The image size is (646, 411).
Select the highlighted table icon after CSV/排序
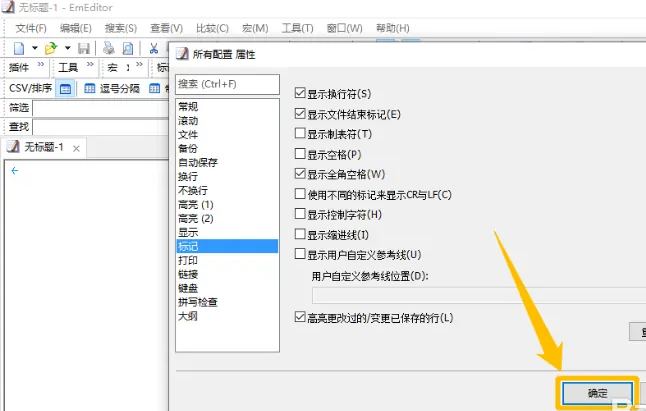[65, 88]
